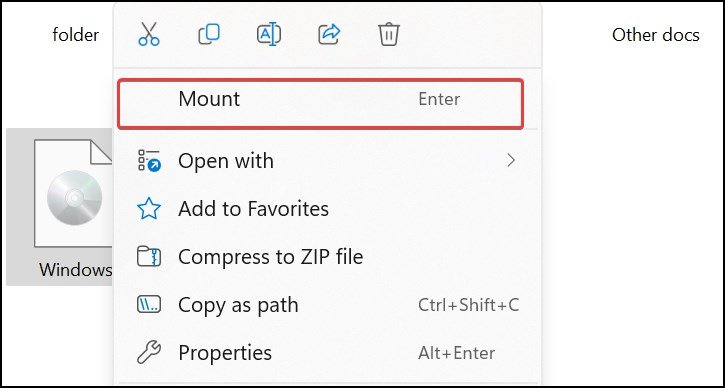Viewport: 725px width, 388px height.
Task: Choose Copy as path entry
Action: coord(326,305)
